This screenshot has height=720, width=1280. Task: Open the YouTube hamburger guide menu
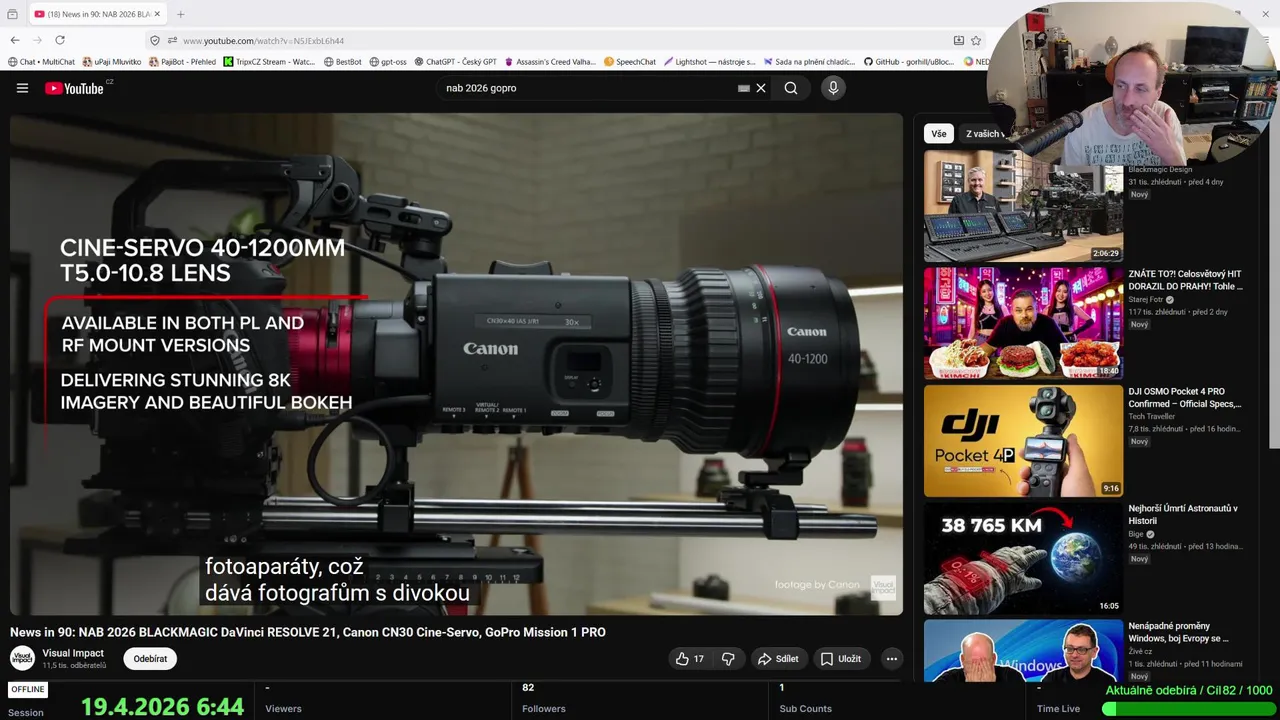(x=22, y=88)
